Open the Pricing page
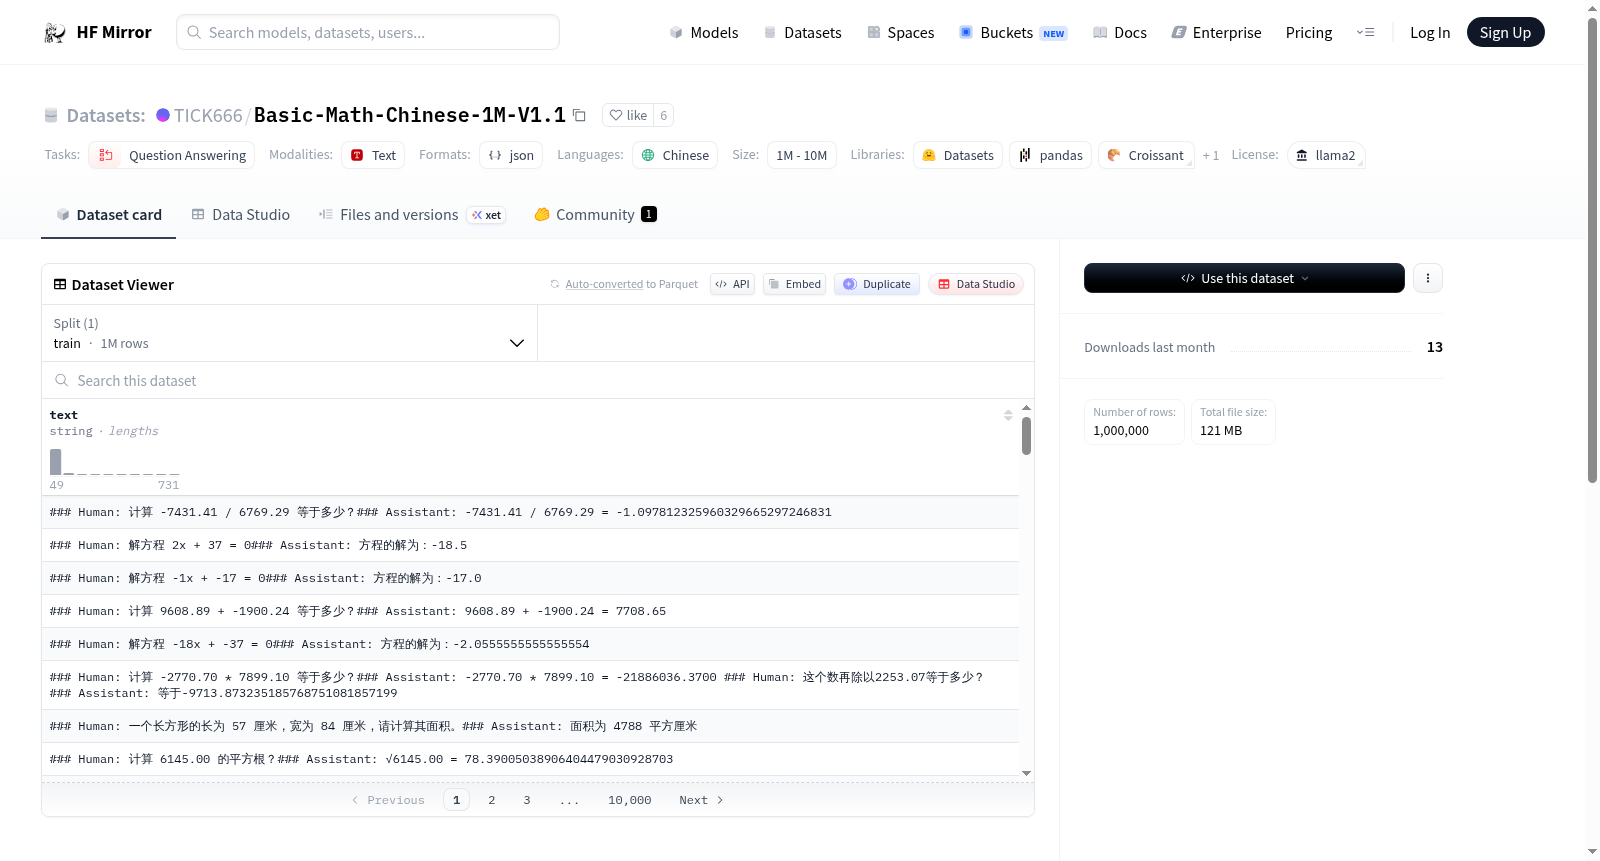Viewport: 1600px width, 861px height. (1309, 33)
